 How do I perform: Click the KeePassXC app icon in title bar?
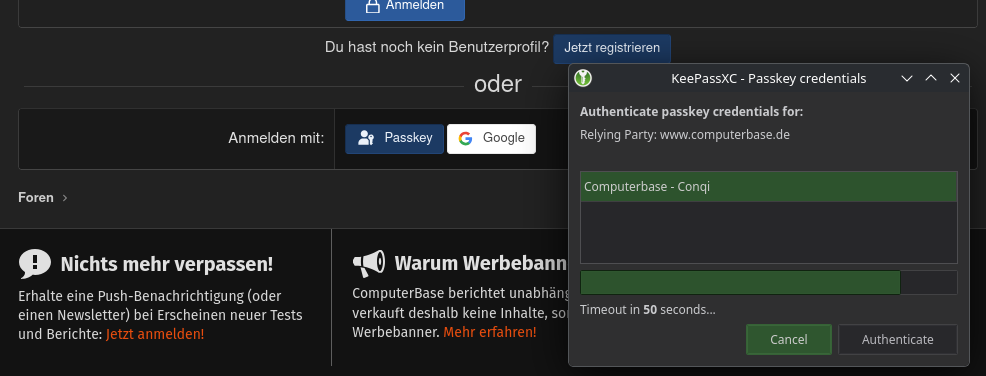[584, 78]
